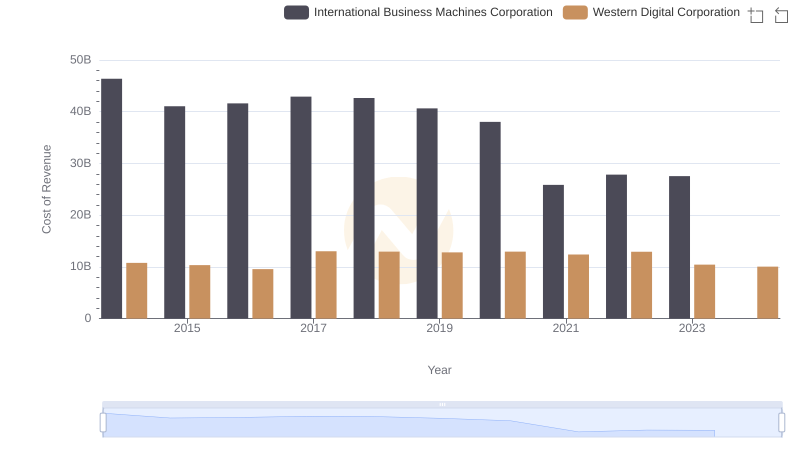Select the IBM bar at 2019

tap(427, 213)
